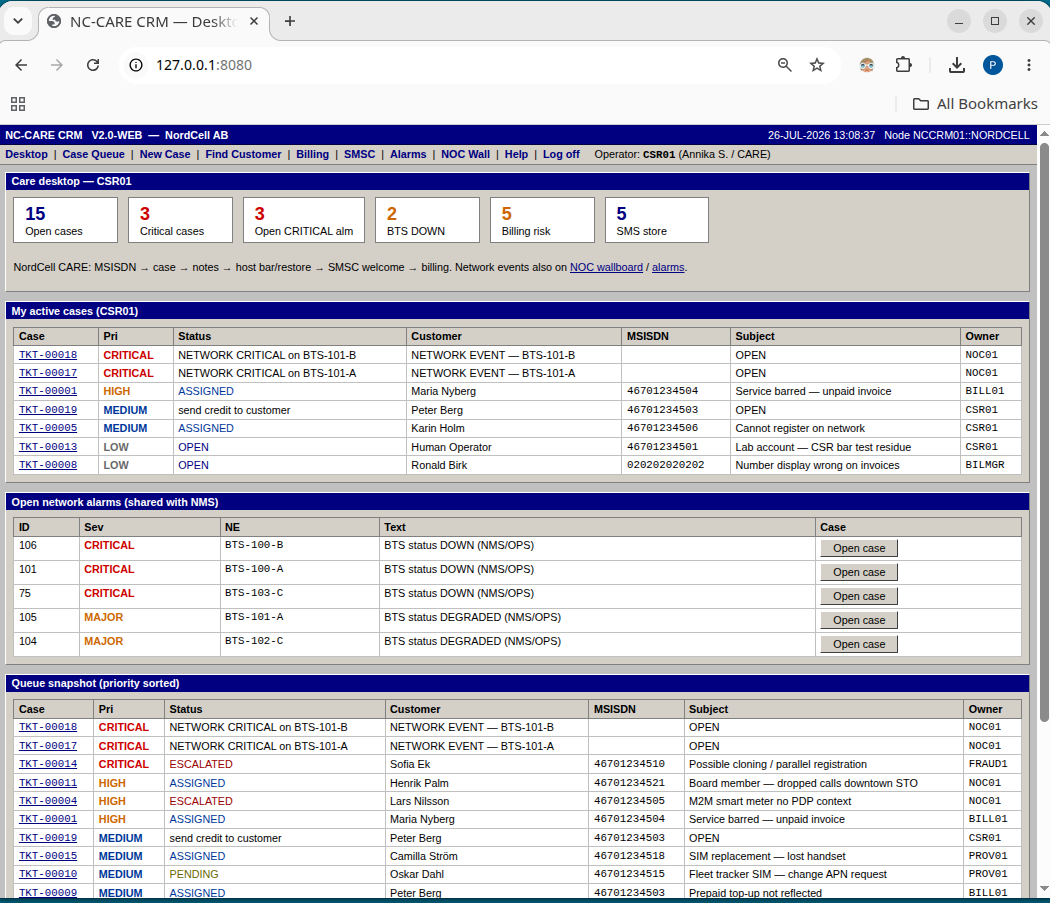Click the scrollbar down arrow

tap(1044, 889)
